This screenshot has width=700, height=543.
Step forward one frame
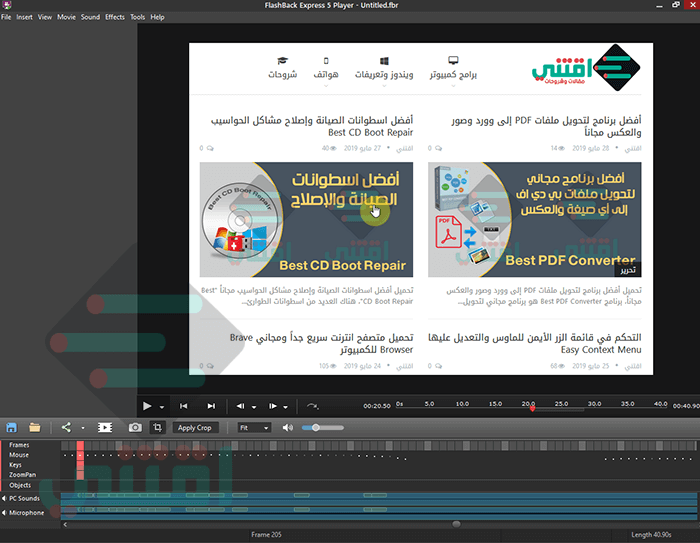tap(272, 406)
